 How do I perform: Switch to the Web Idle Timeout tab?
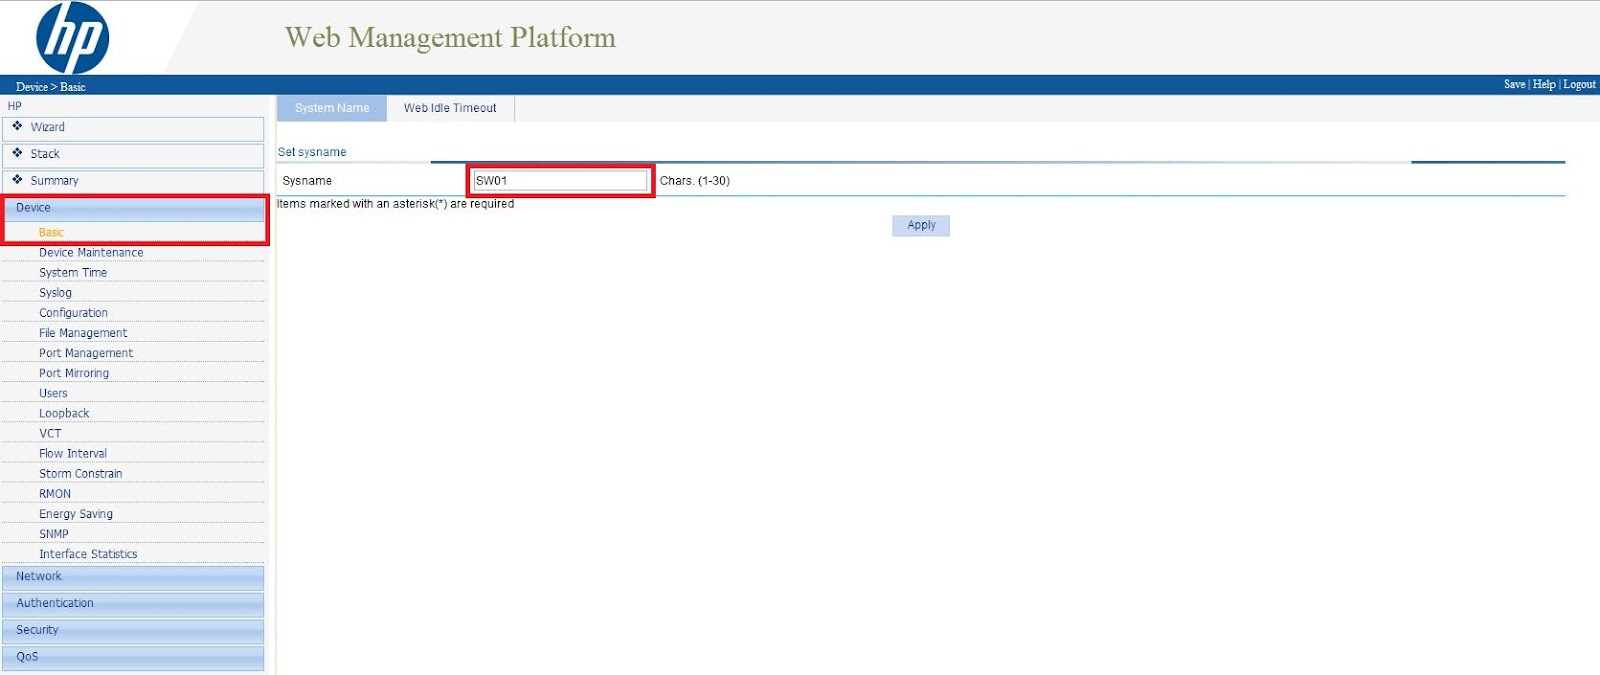(x=450, y=108)
